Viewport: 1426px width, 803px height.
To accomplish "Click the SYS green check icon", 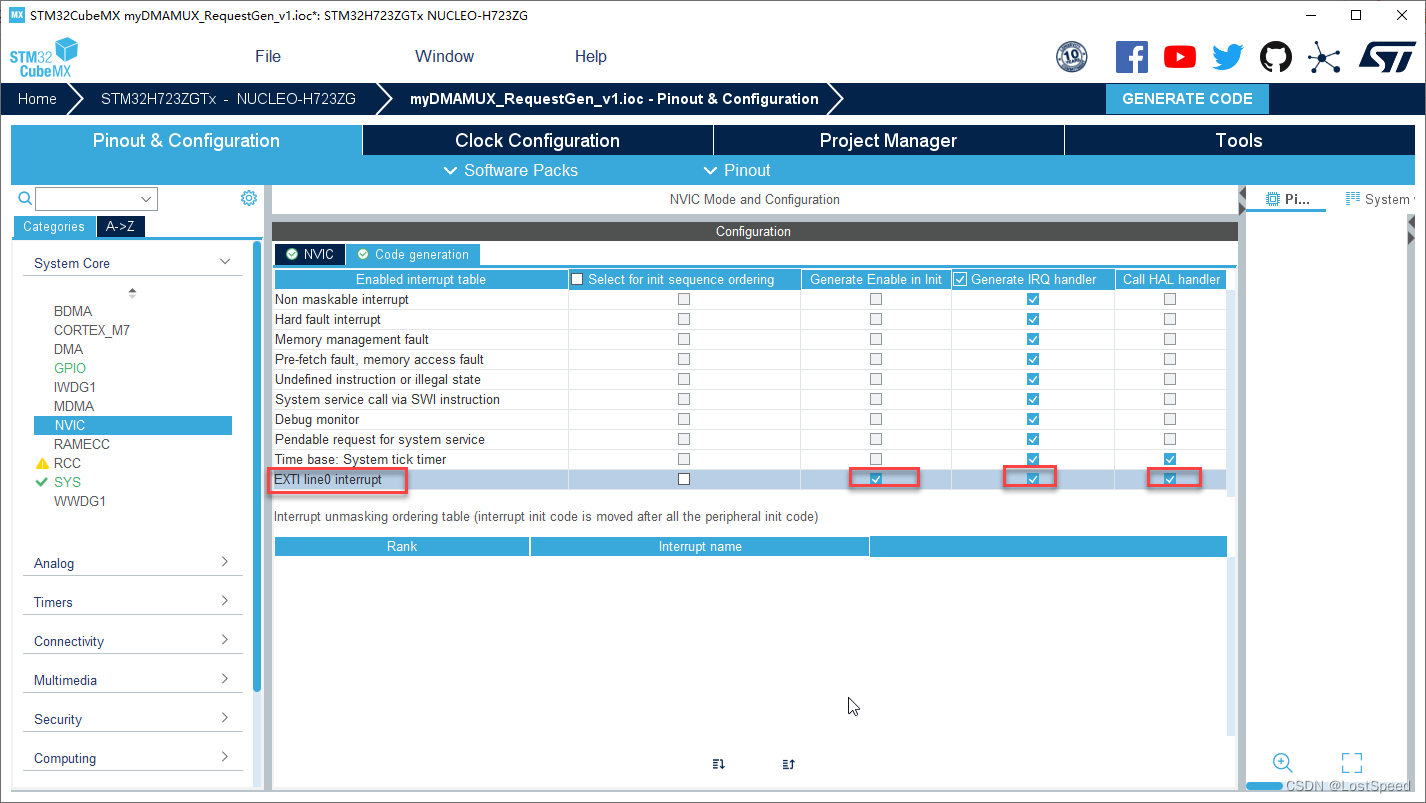I will coord(42,482).
